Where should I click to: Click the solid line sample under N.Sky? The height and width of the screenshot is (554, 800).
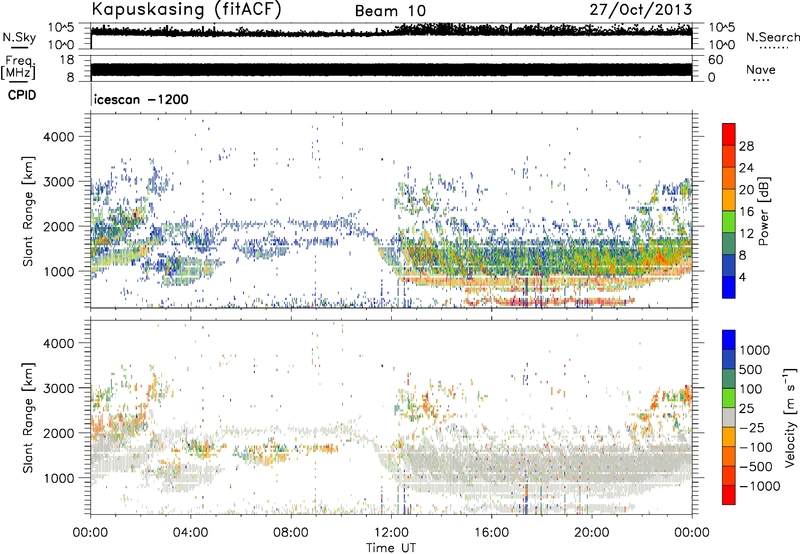19,48
